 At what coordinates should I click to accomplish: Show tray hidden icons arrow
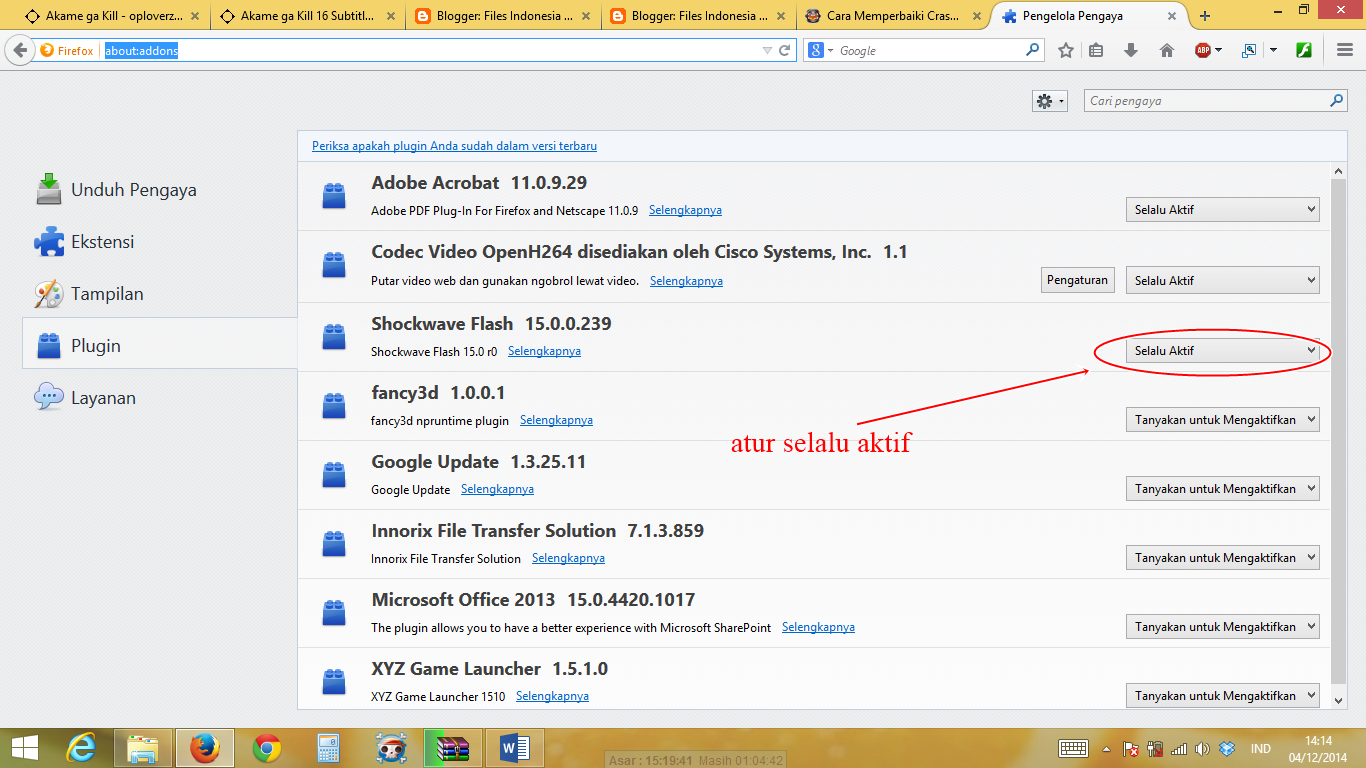pyautogui.click(x=1106, y=749)
